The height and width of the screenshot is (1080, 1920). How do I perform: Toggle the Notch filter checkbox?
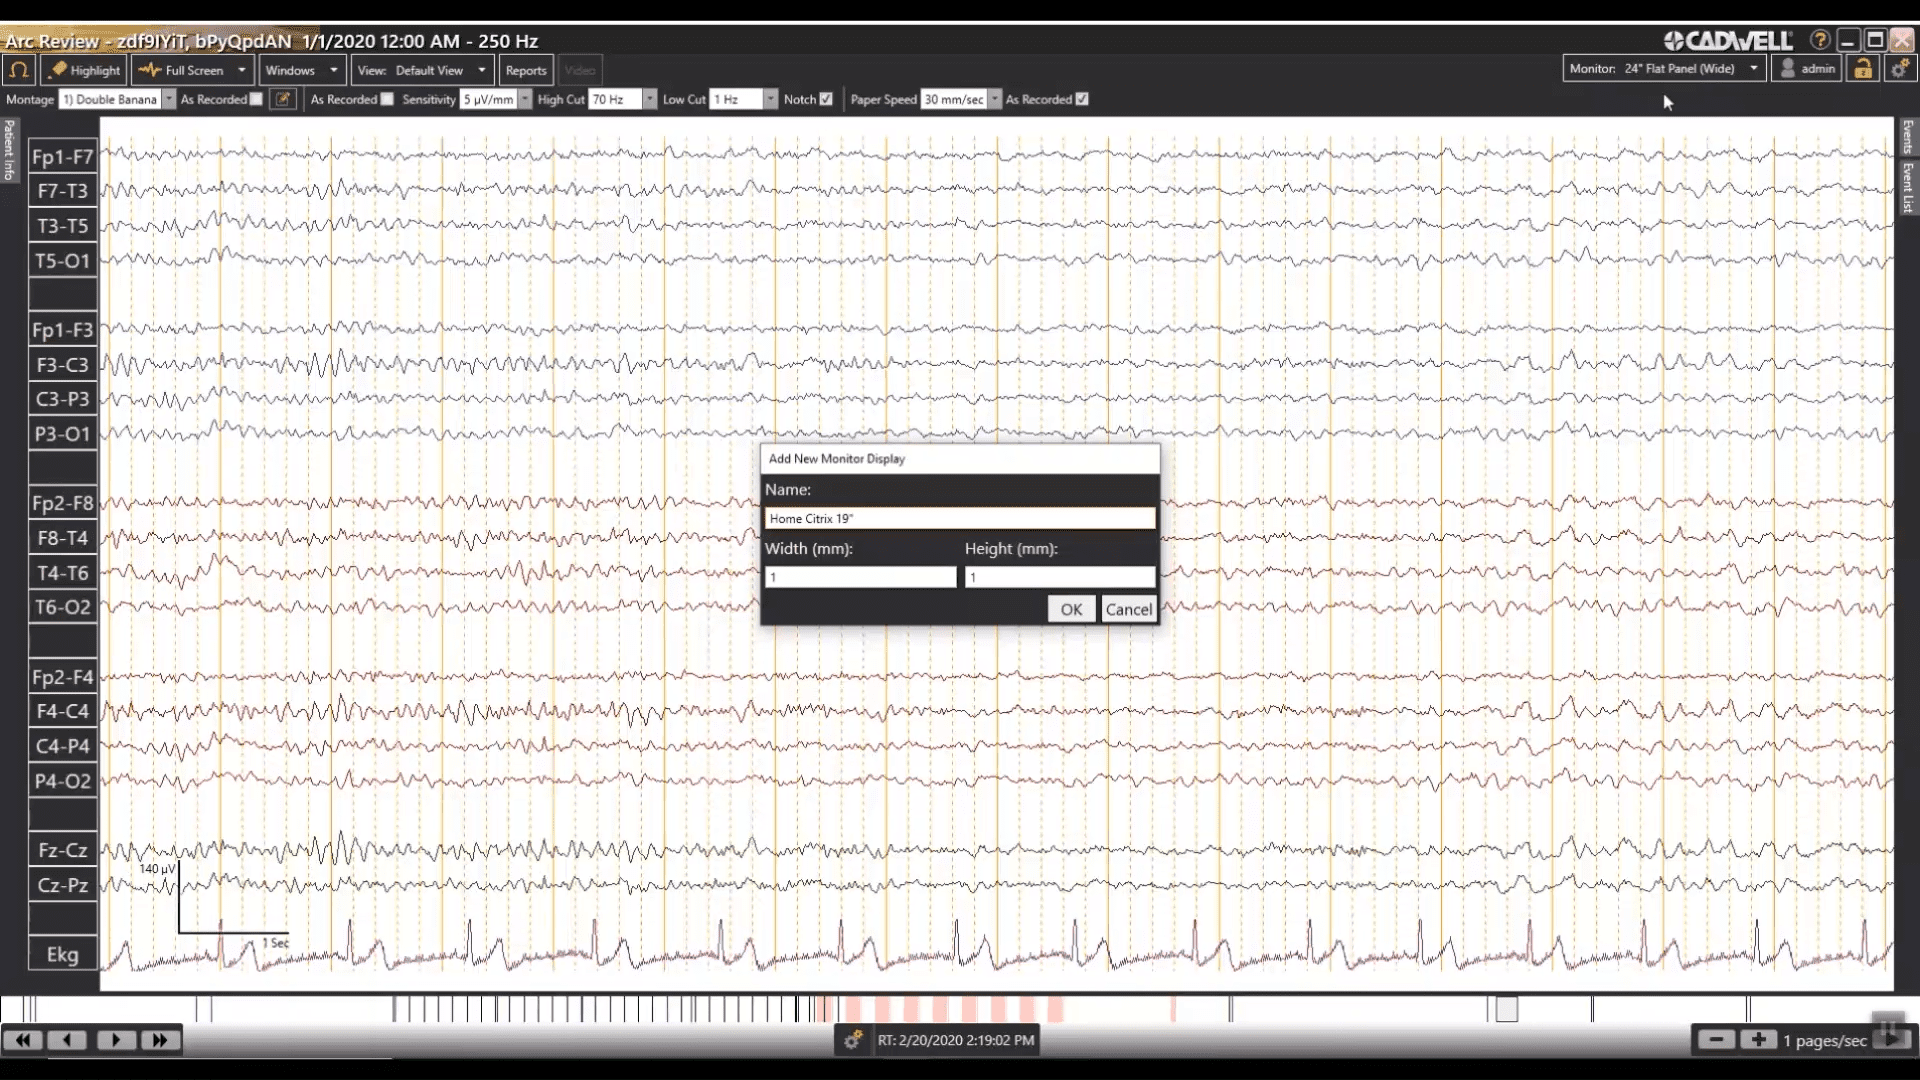[826, 99]
